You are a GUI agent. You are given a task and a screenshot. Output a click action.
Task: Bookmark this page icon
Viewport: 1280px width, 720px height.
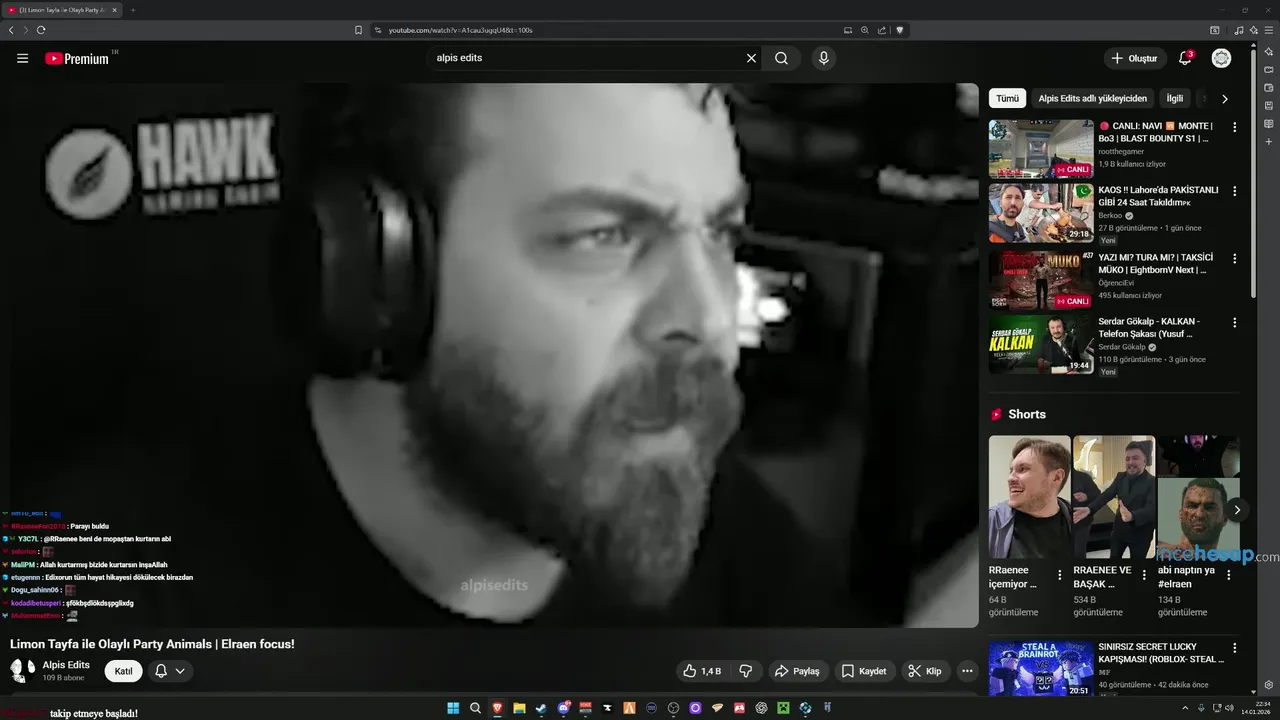click(x=358, y=30)
